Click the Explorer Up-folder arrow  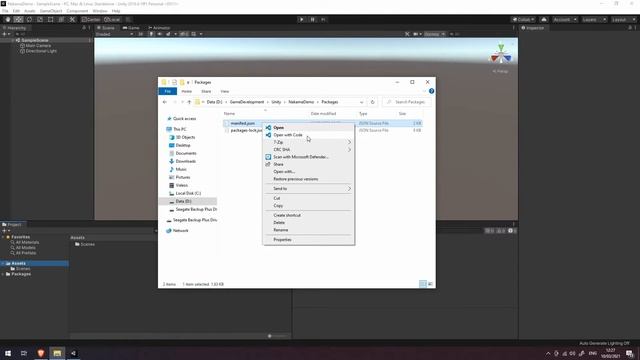189,102
